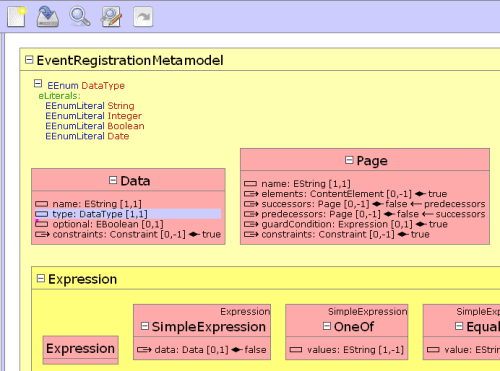
Task: Collapse the Equal class box
Action: pyautogui.click(x=459, y=326)
